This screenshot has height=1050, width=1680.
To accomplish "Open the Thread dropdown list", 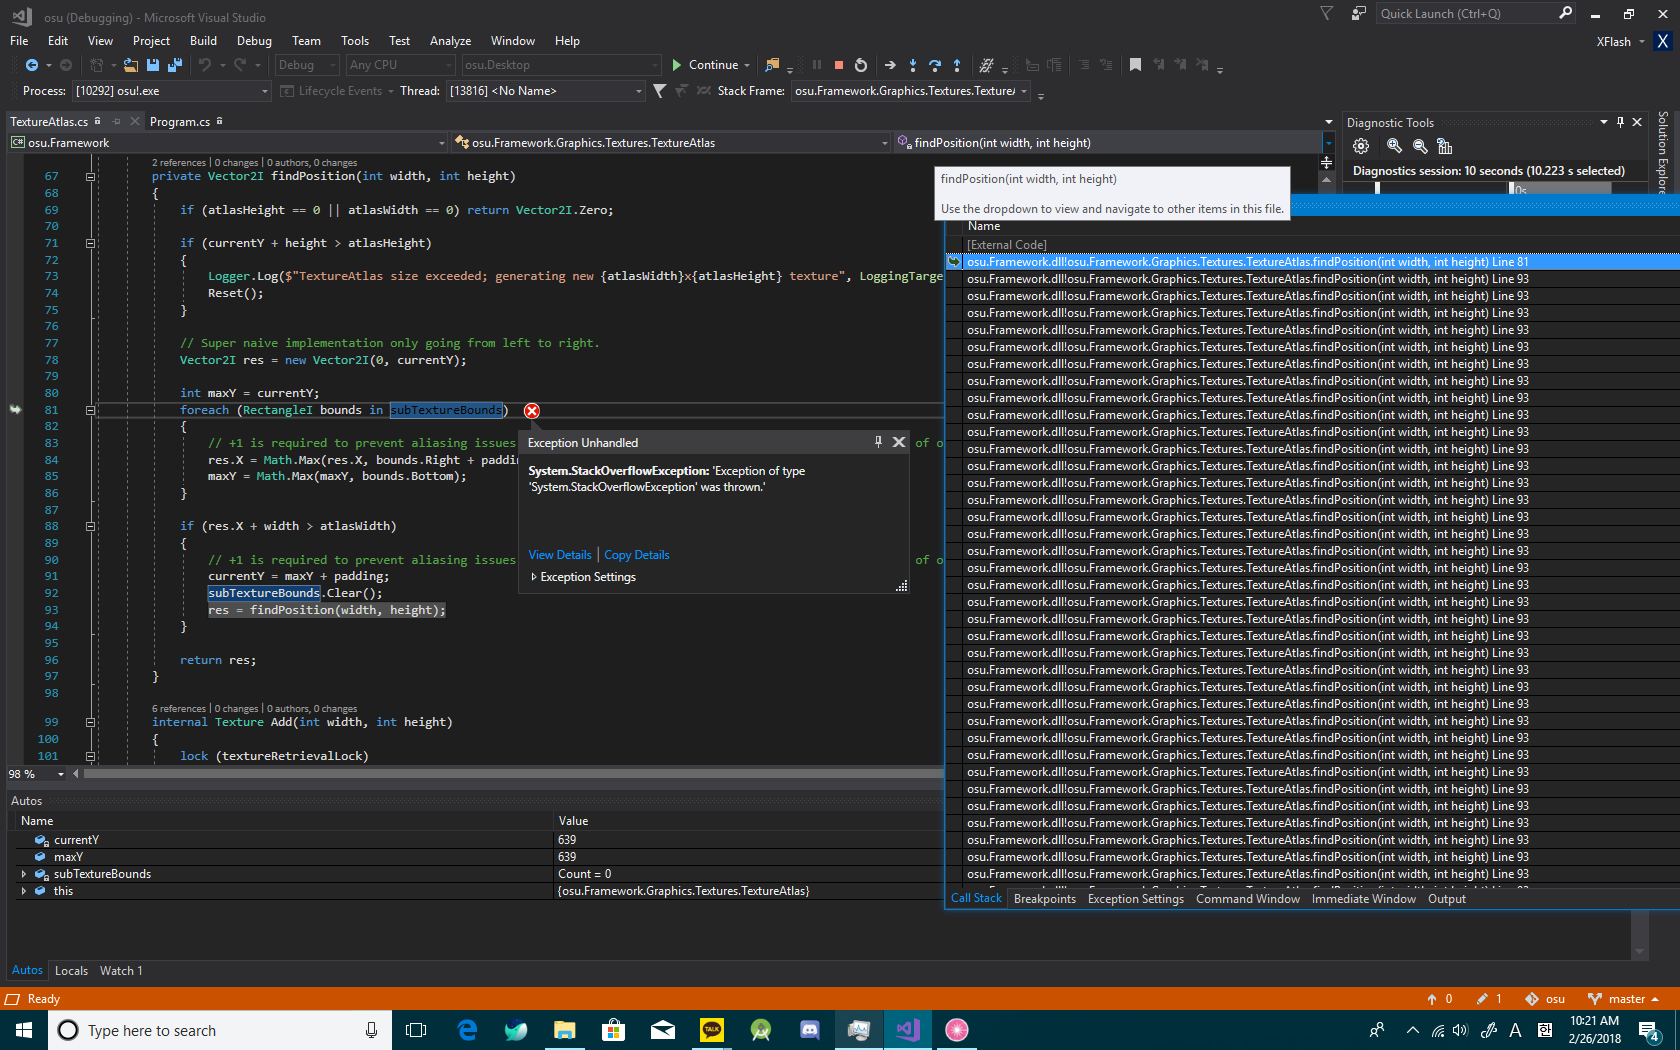I will [x=639, y=90].
